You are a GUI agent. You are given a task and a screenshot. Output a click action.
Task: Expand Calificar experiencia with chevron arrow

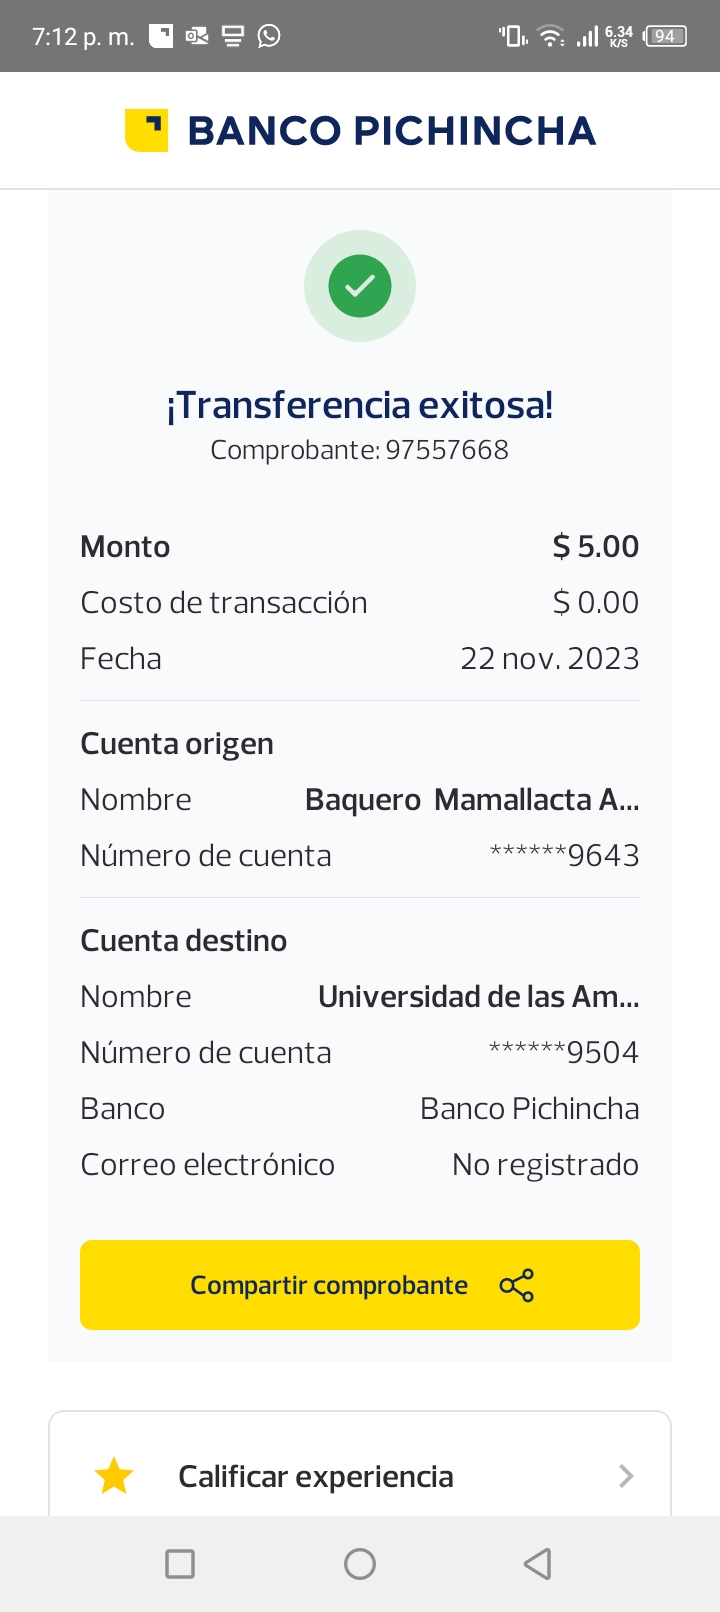626,1476
